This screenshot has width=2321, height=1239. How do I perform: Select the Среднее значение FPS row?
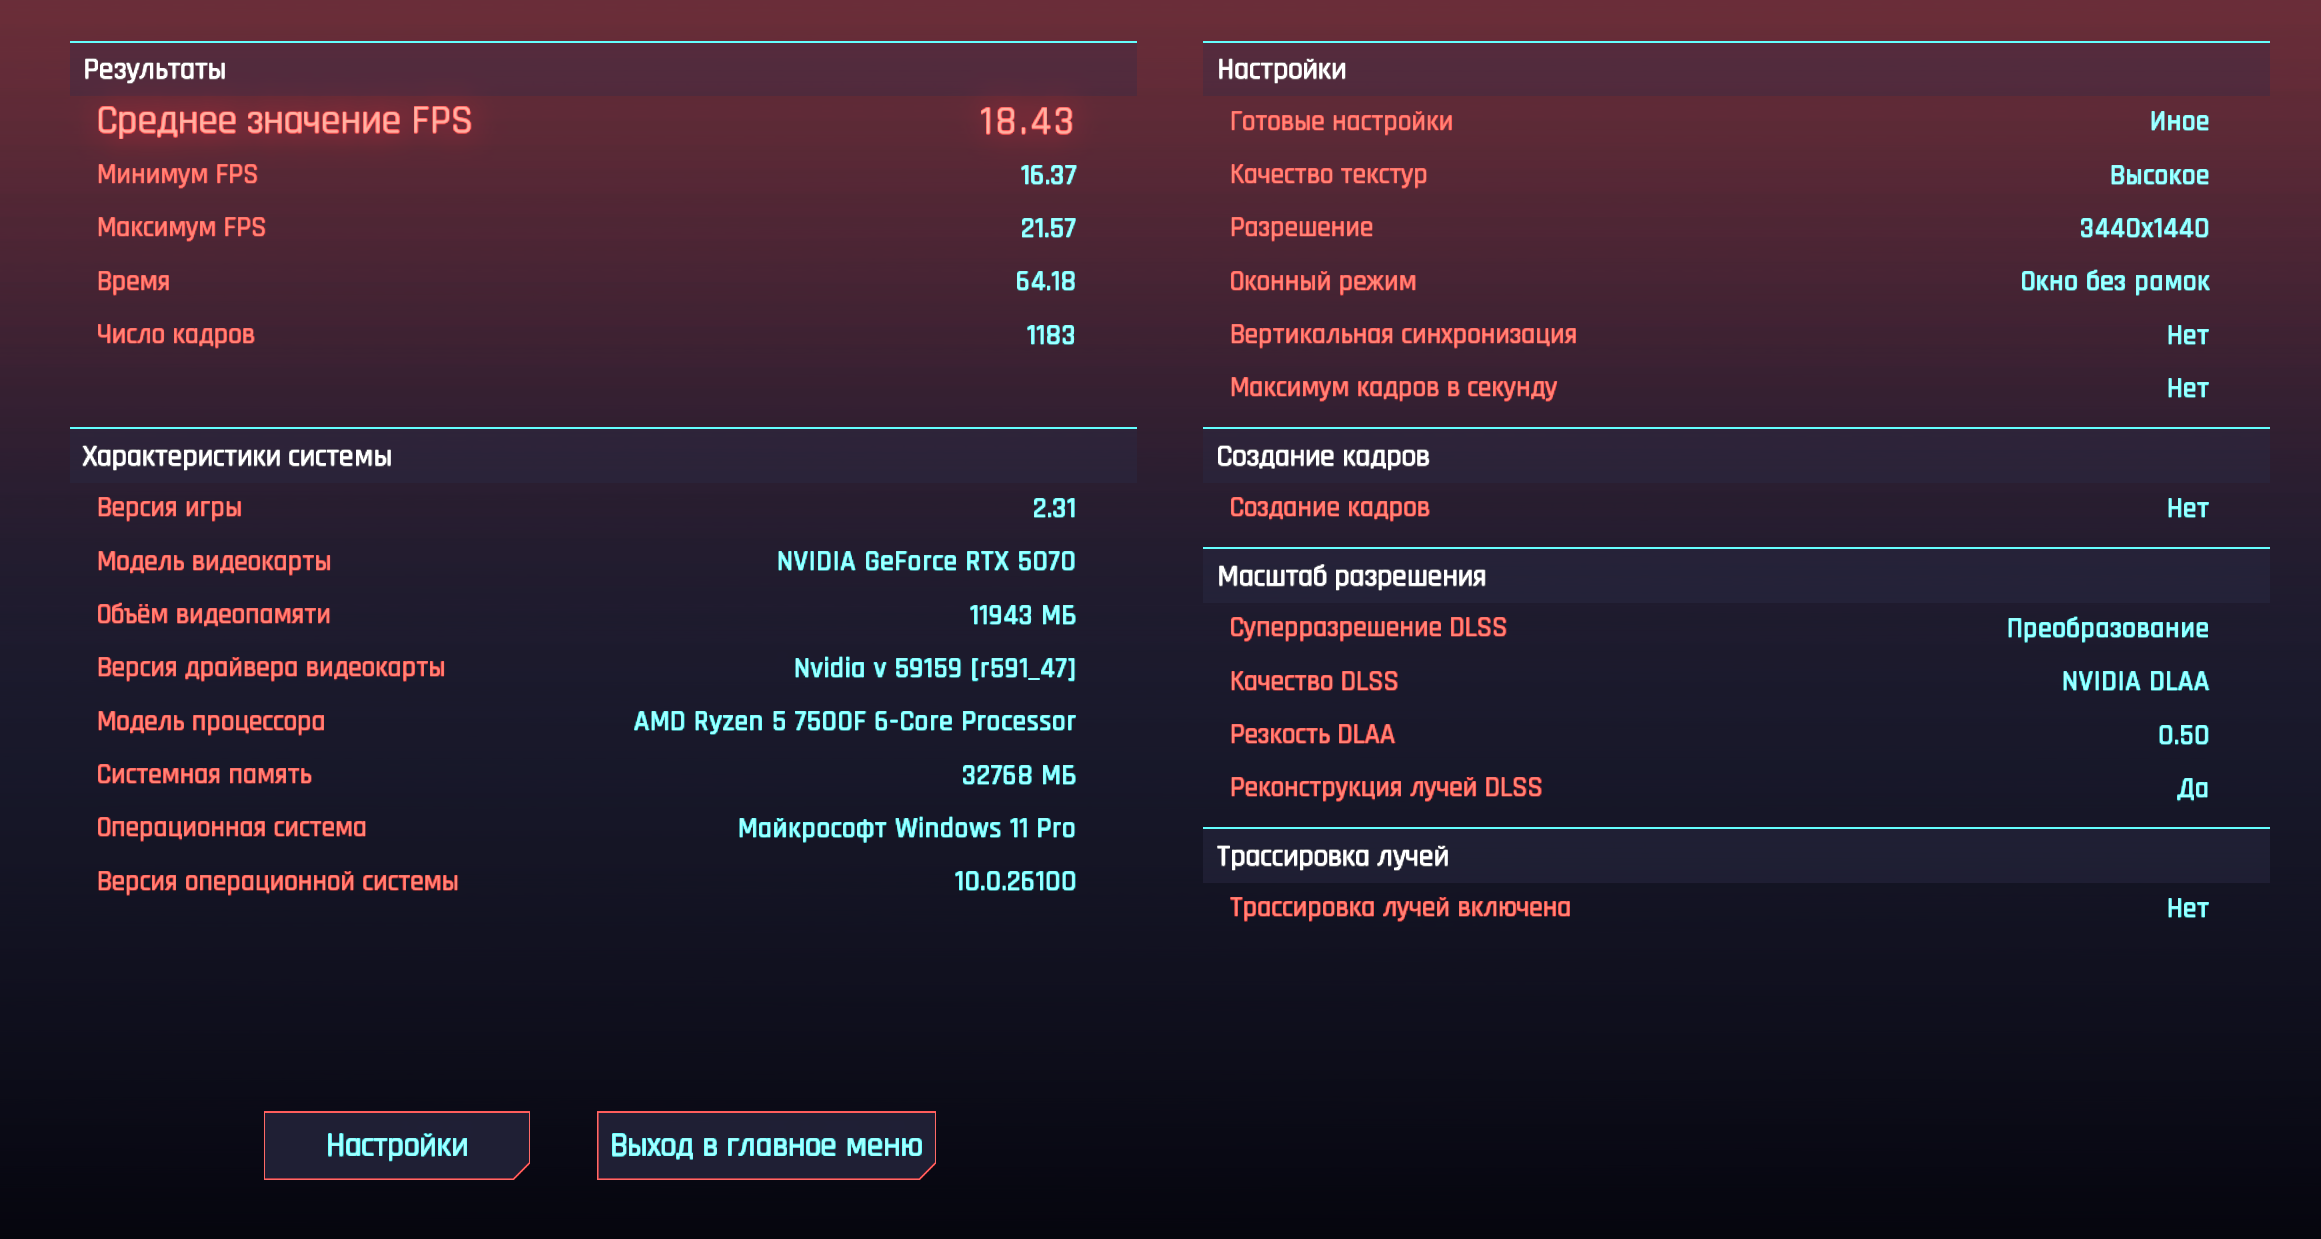coord(585,121)
